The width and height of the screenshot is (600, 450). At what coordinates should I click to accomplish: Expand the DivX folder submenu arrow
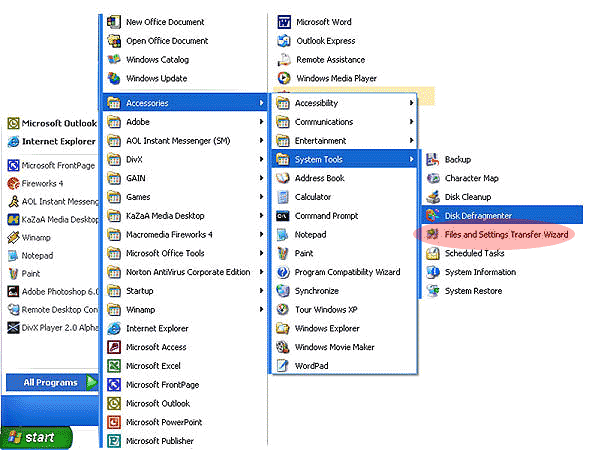[261, 159]
